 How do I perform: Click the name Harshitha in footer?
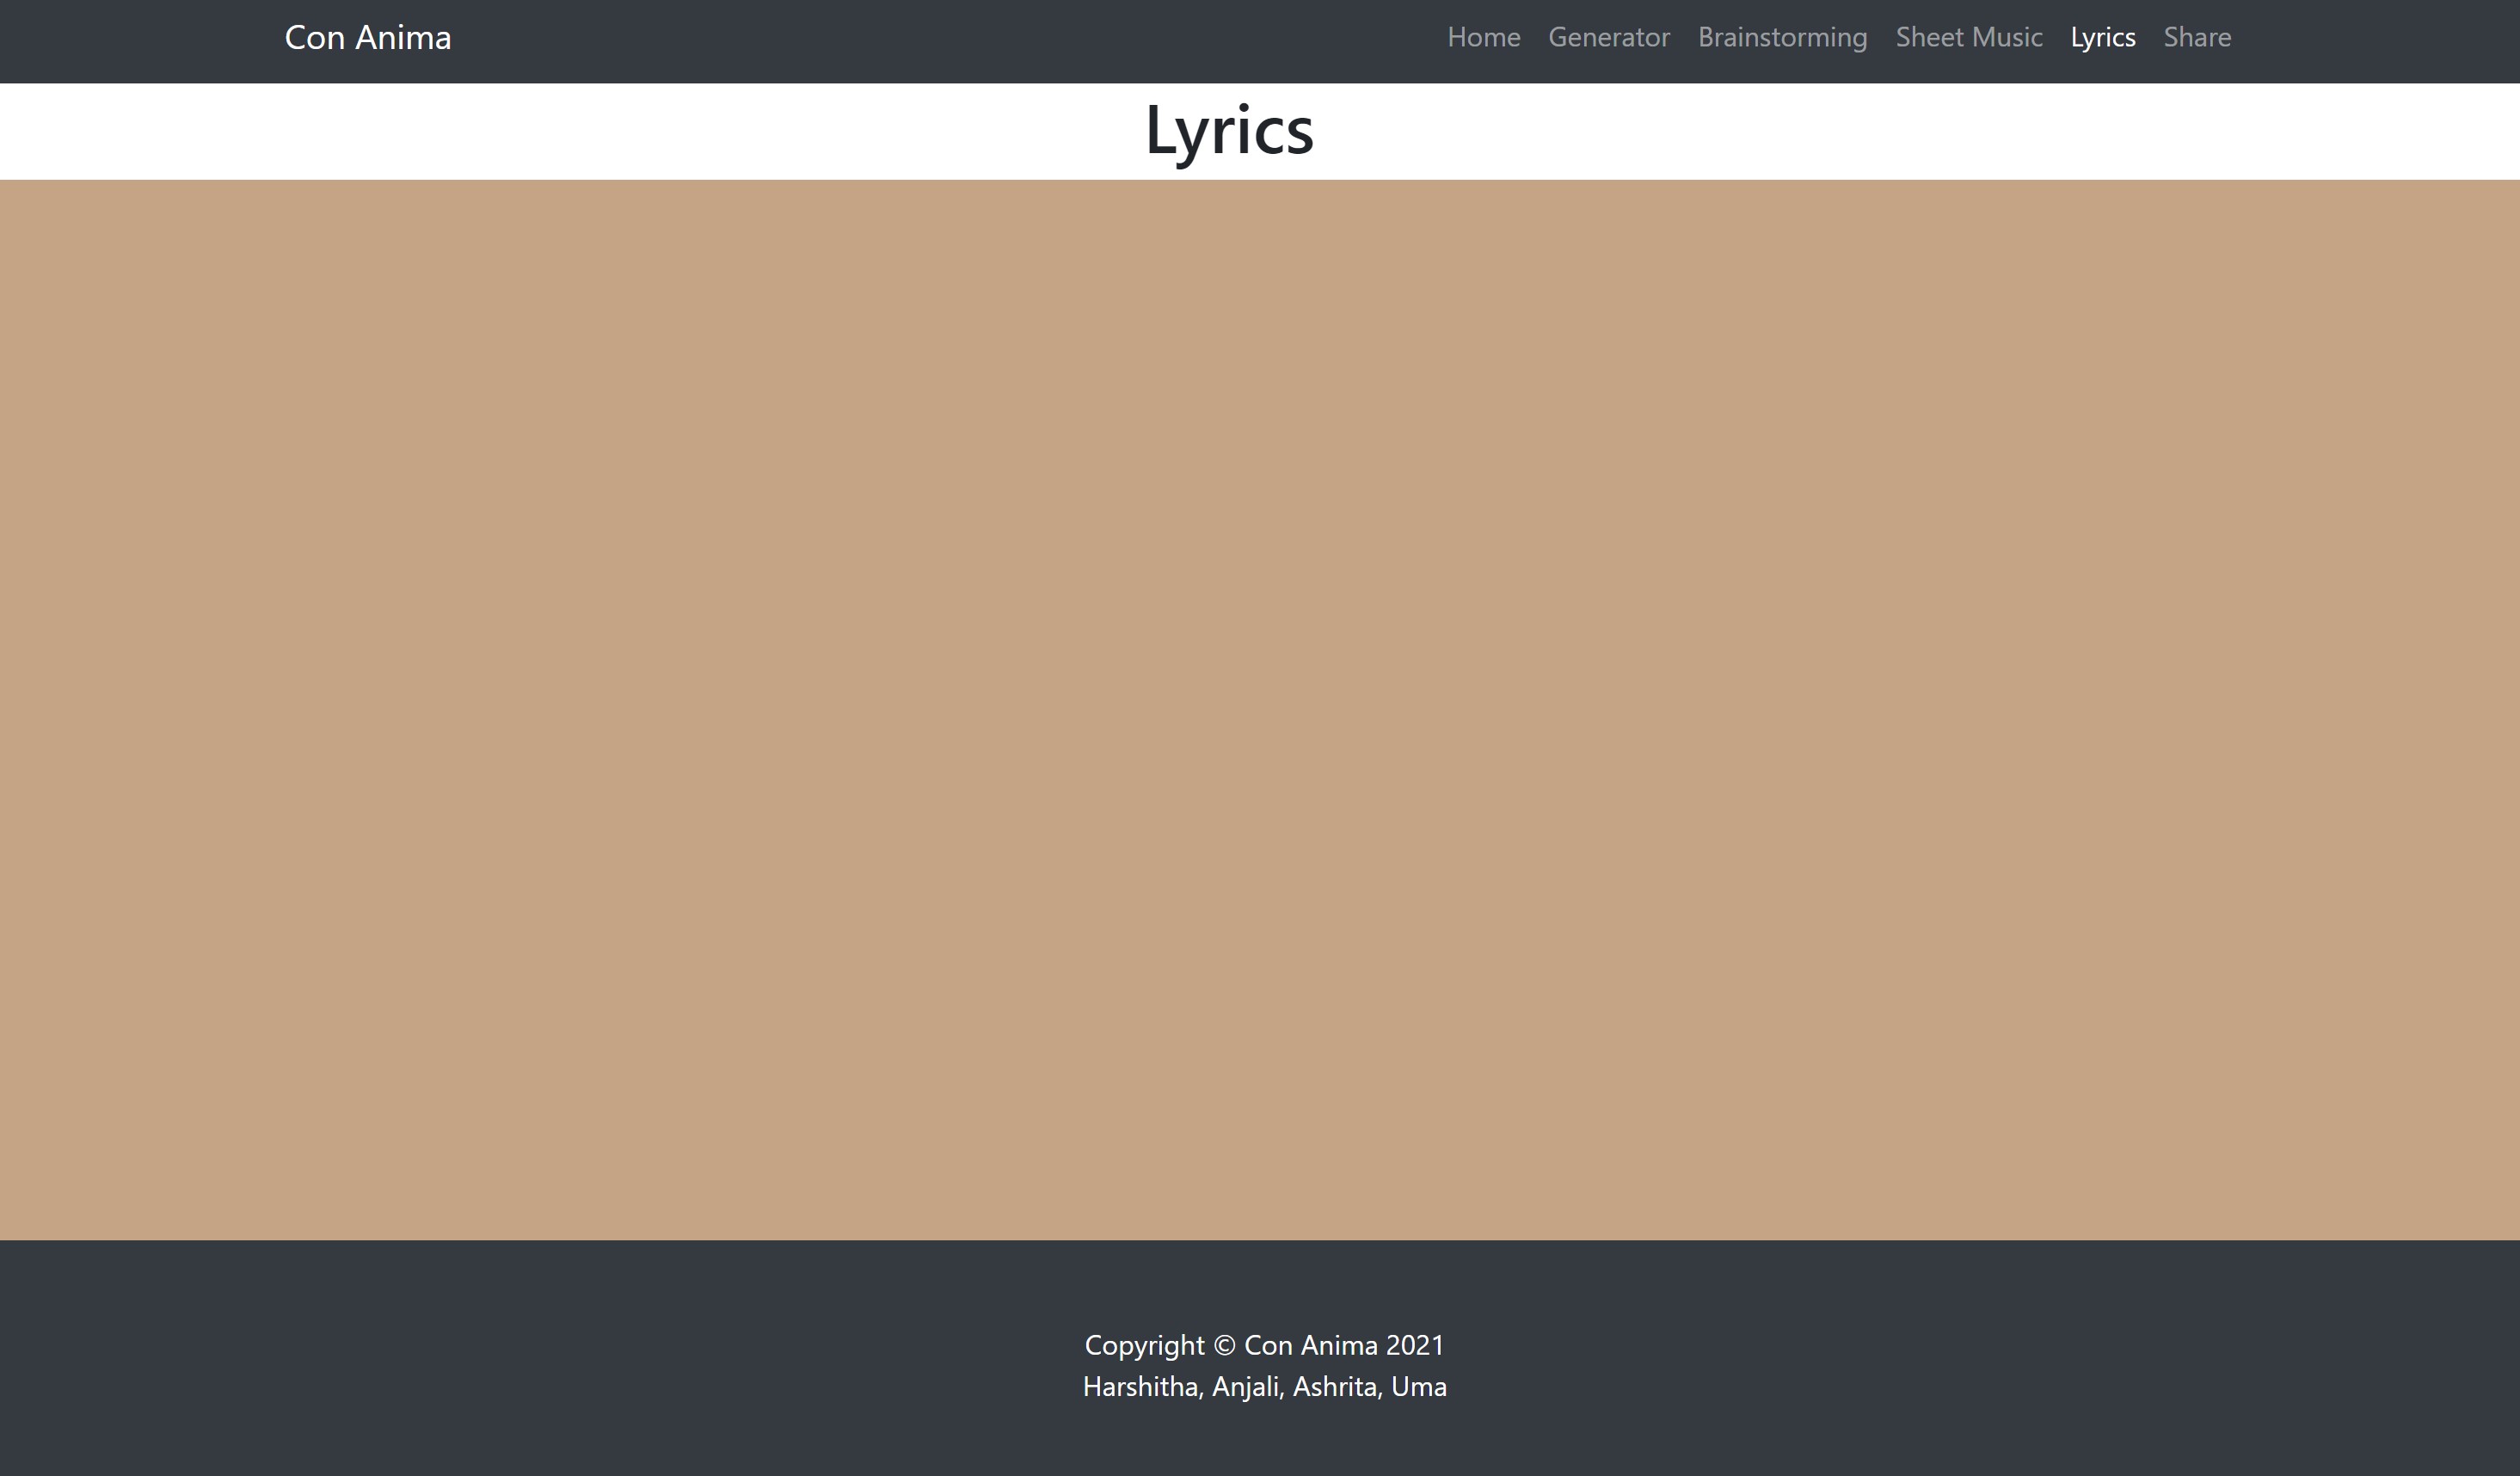click(x=1140, y=1387)
